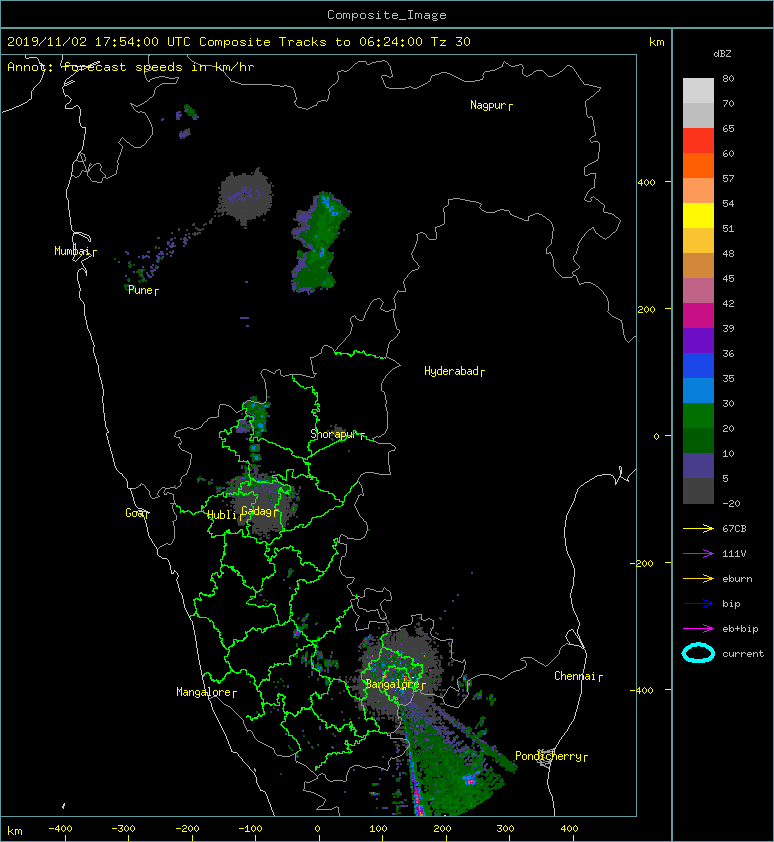774x842 pixels.
Task: Click the cyan current ellipse icon
Action: (698, 653)
